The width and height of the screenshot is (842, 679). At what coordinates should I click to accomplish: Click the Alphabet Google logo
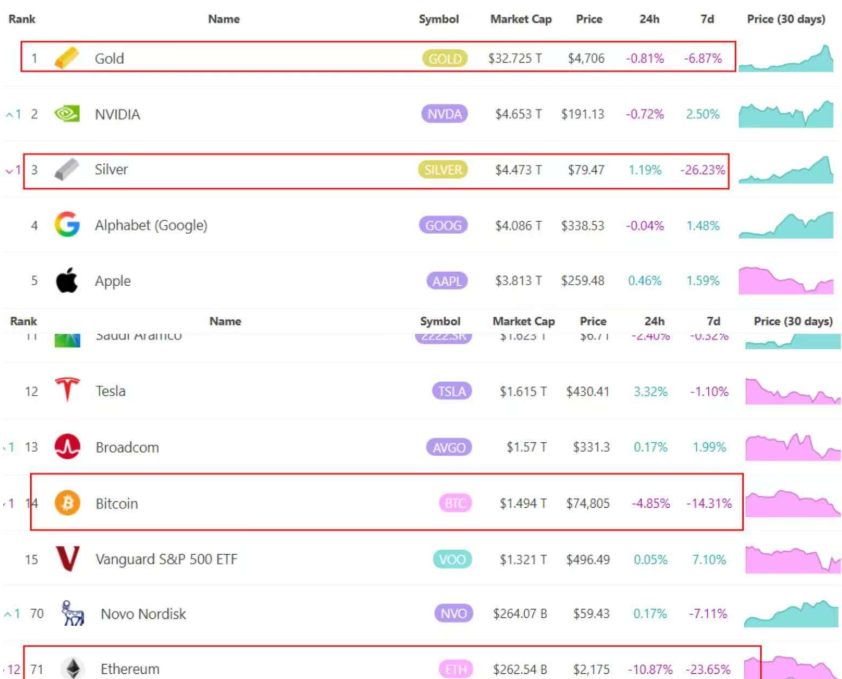(x=67, y=225)
